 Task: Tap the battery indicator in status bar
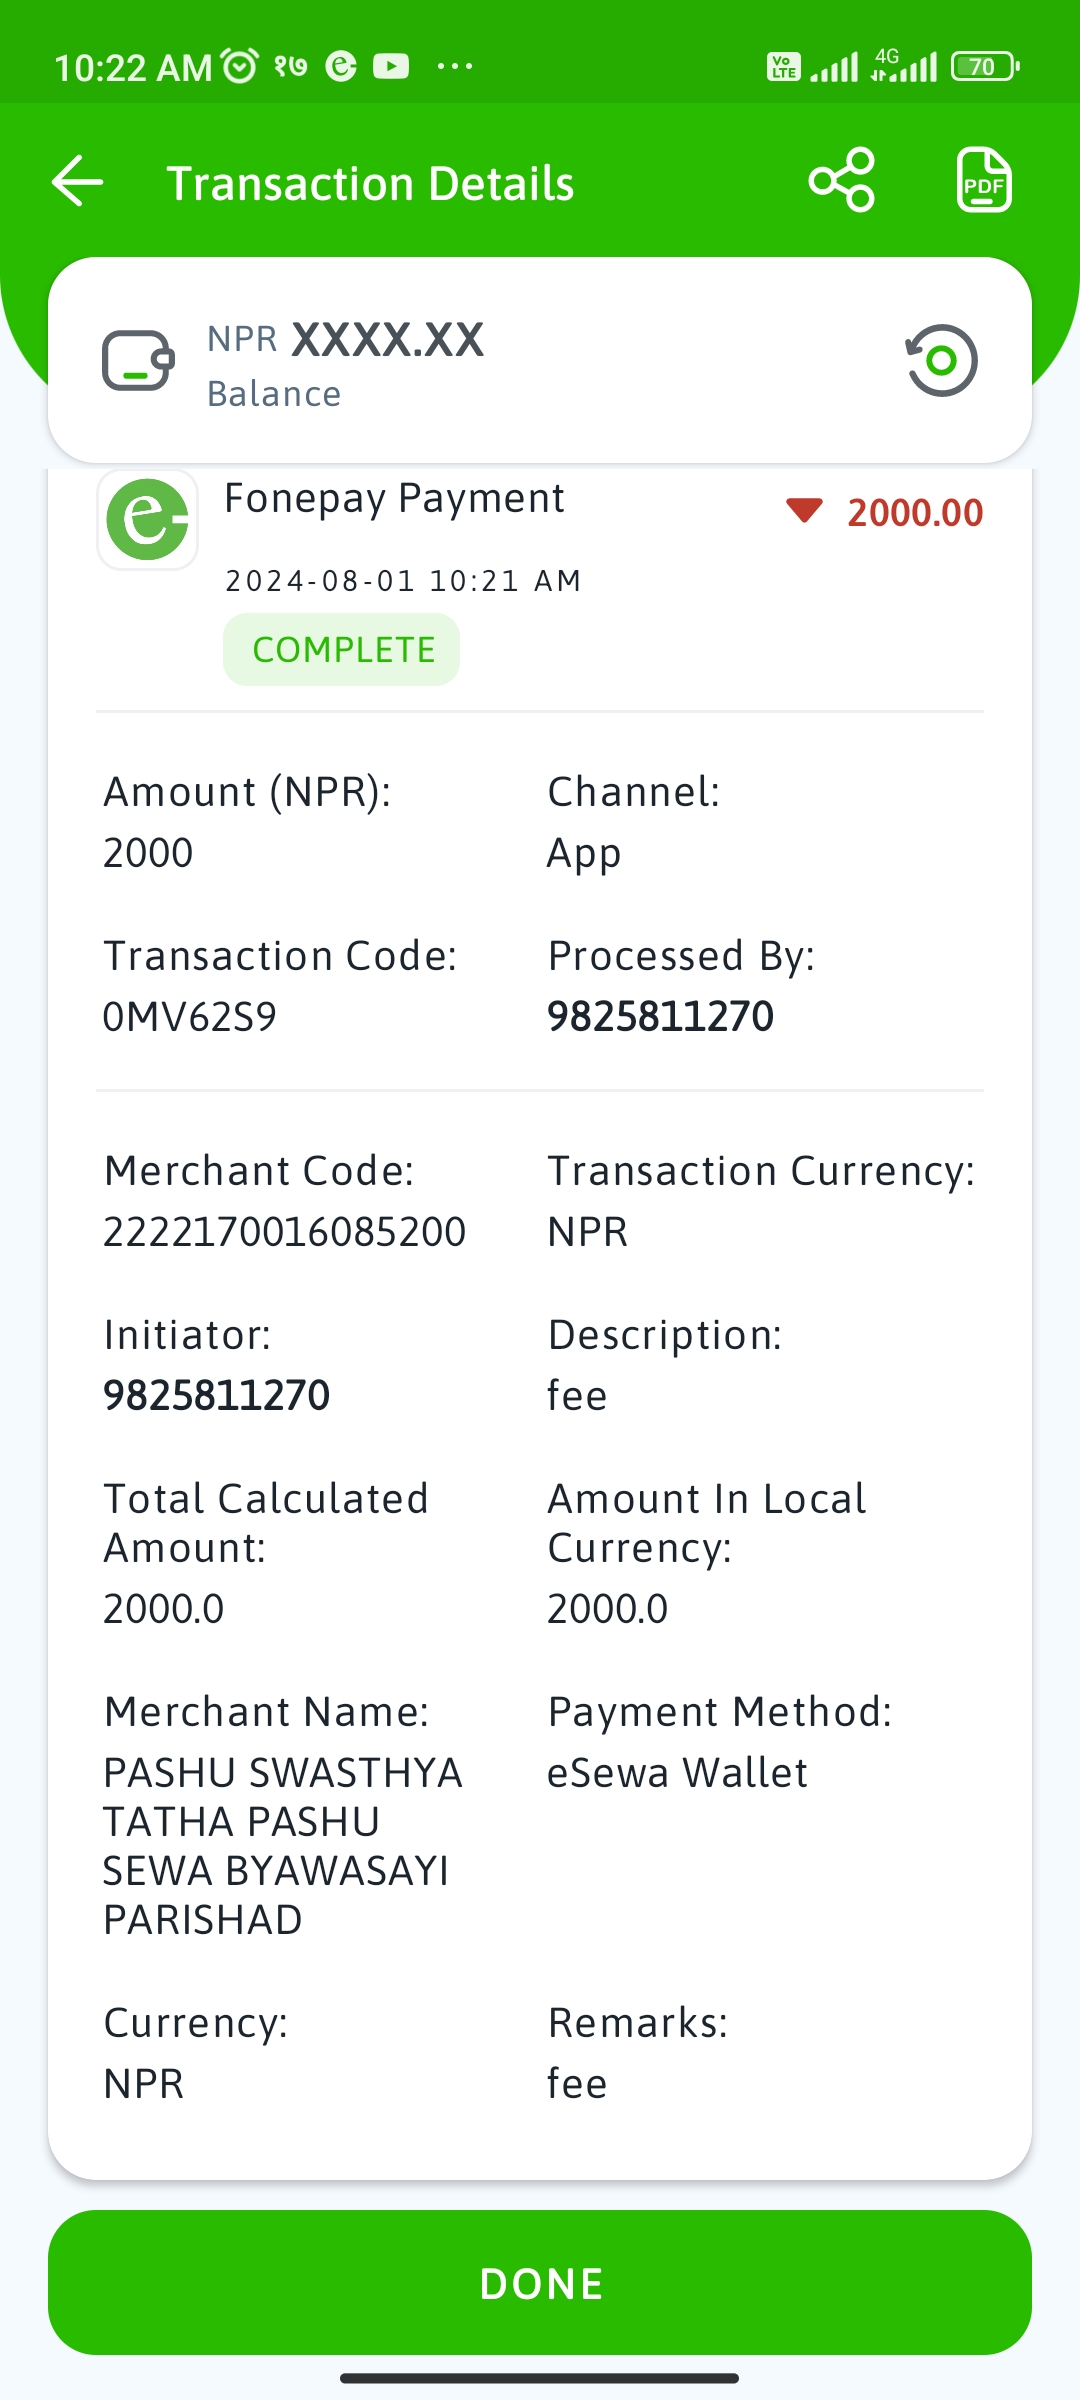point(985,66)
